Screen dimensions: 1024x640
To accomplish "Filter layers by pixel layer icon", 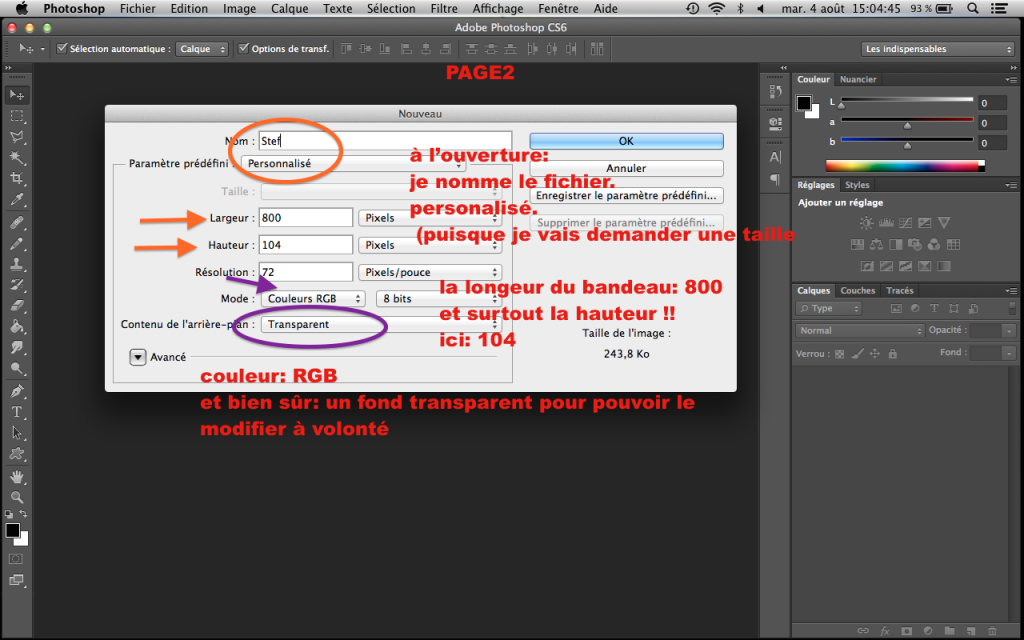I will point(896,309).
